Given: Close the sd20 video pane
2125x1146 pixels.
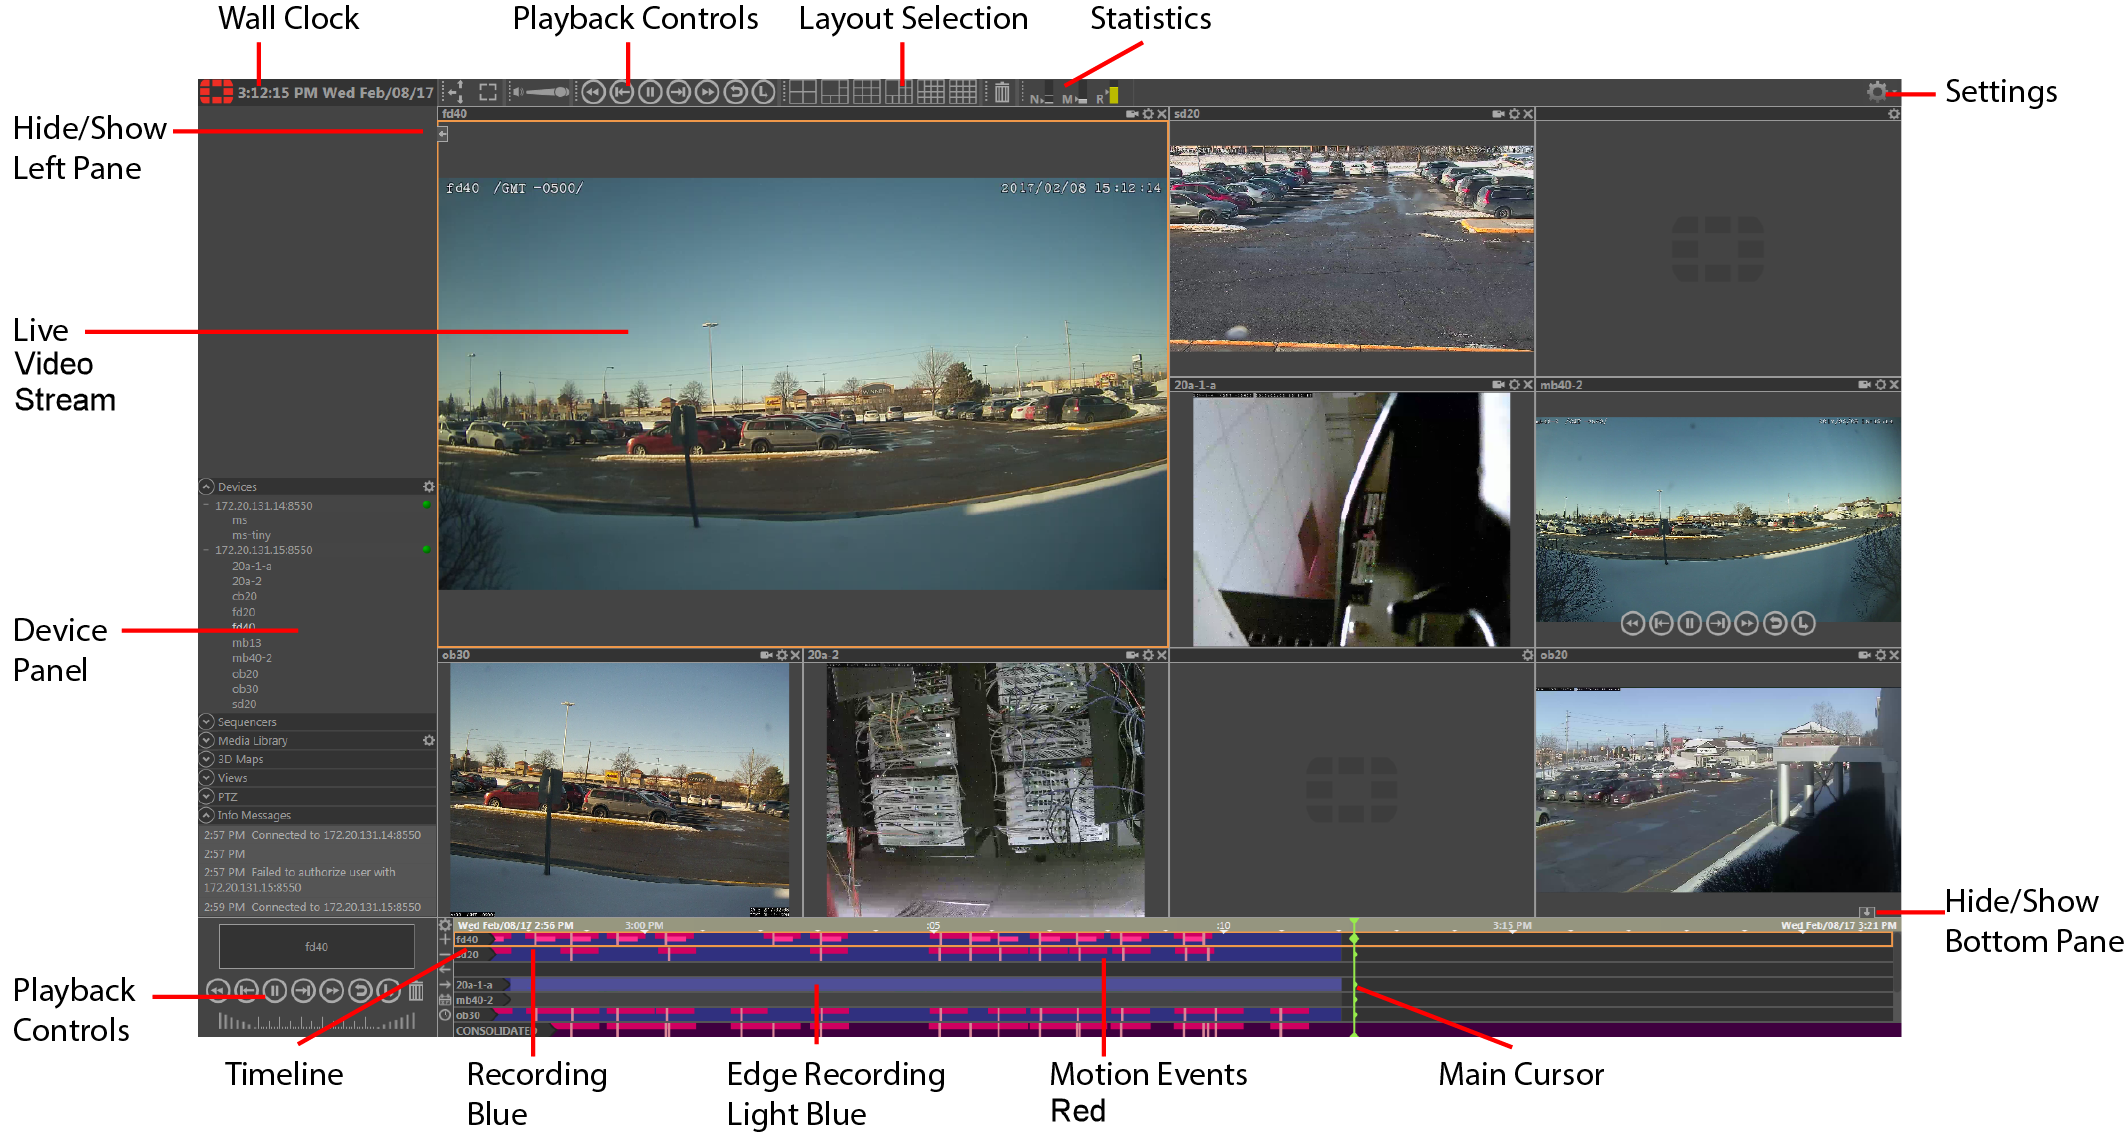Looking at the screenshot, I should [x=1528, y=114].
